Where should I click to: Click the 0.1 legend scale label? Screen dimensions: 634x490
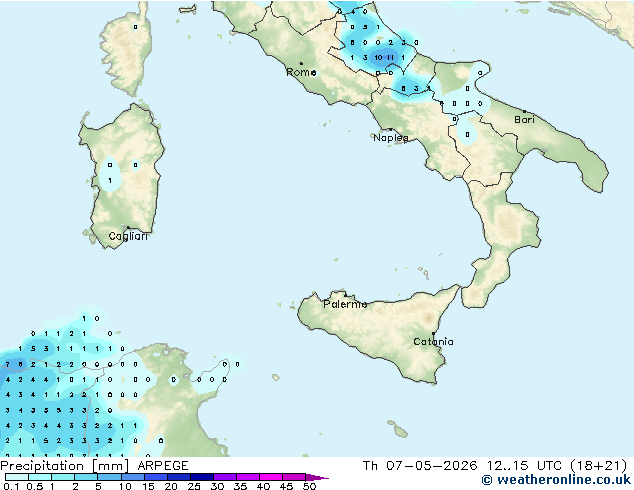pyautogui.click(x=11, y=486)
